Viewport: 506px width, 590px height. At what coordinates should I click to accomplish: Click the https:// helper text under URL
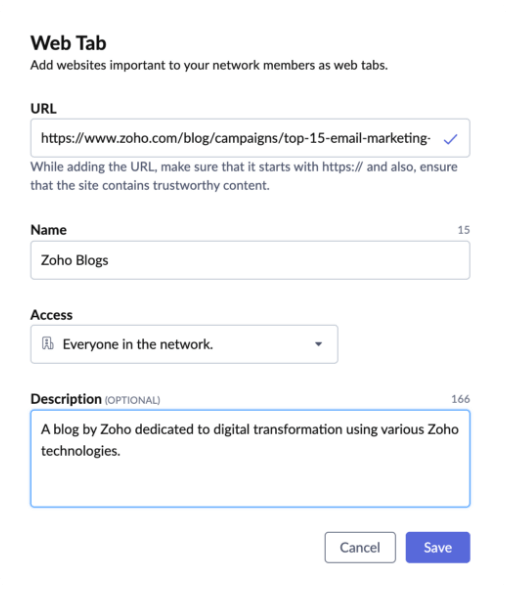pos(244,176)
